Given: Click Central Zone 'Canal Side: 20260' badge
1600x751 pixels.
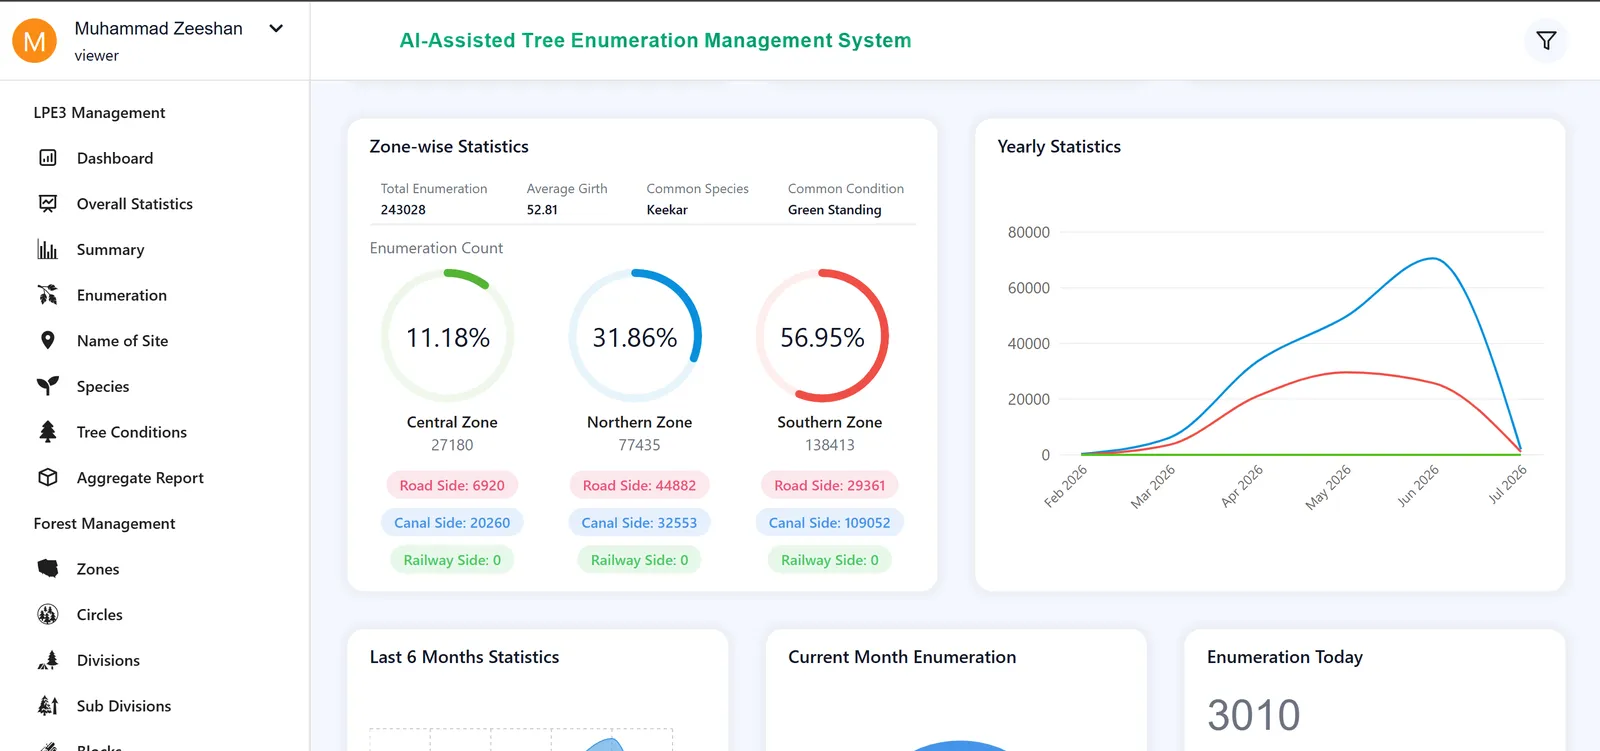Looking at the screenshot, I should [452, 523].
